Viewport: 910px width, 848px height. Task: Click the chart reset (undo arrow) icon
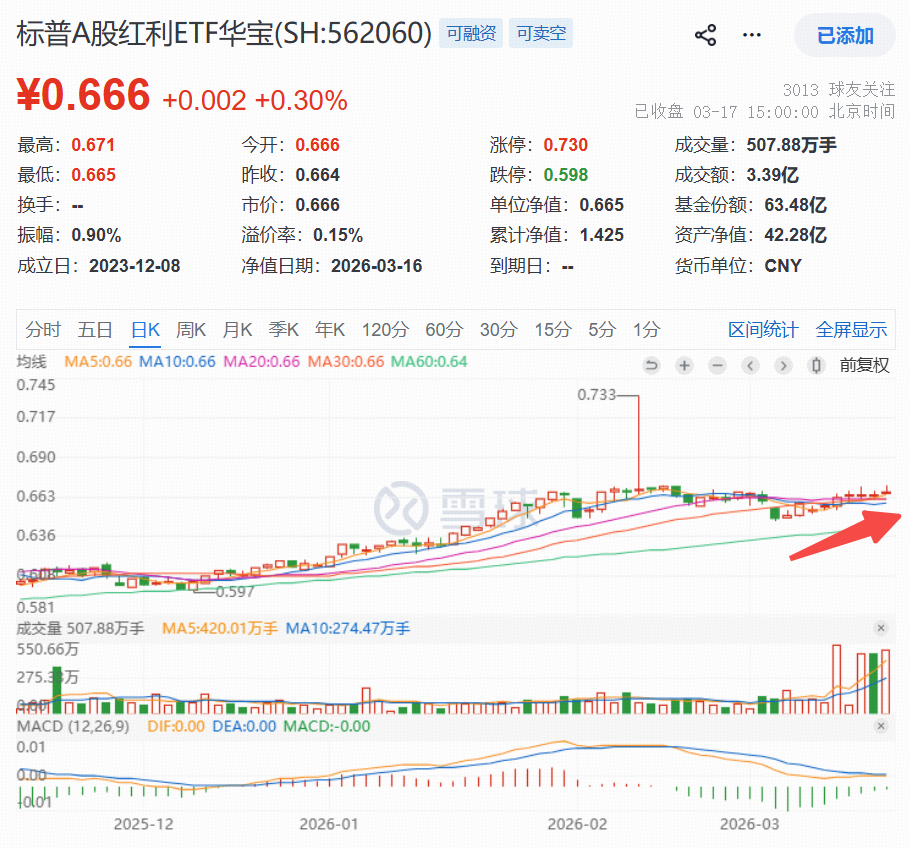click(x=652, y=365)
